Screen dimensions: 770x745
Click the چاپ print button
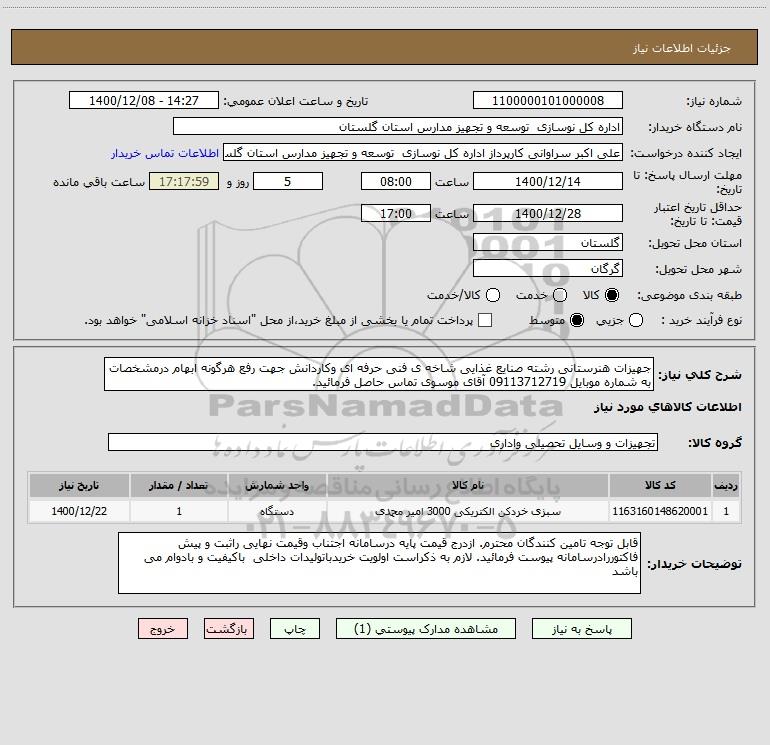pos(295,629)
